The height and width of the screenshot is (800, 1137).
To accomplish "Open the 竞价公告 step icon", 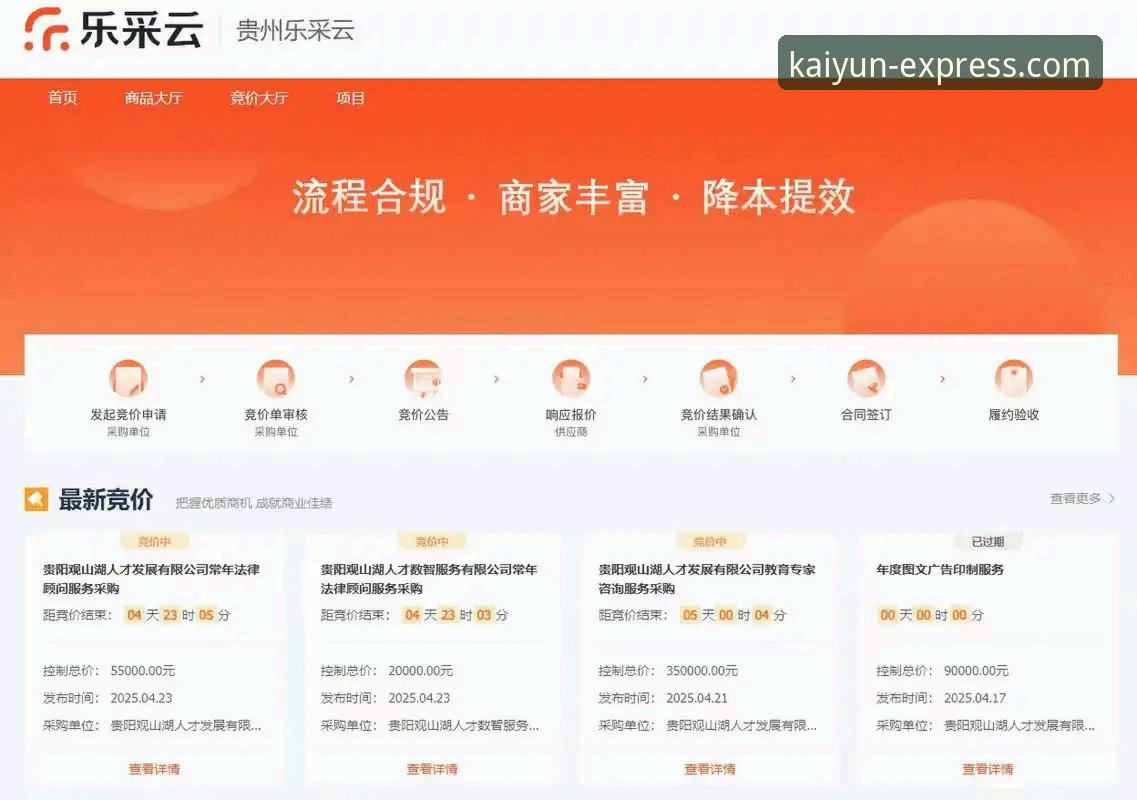I will click(x=423, y=380).
